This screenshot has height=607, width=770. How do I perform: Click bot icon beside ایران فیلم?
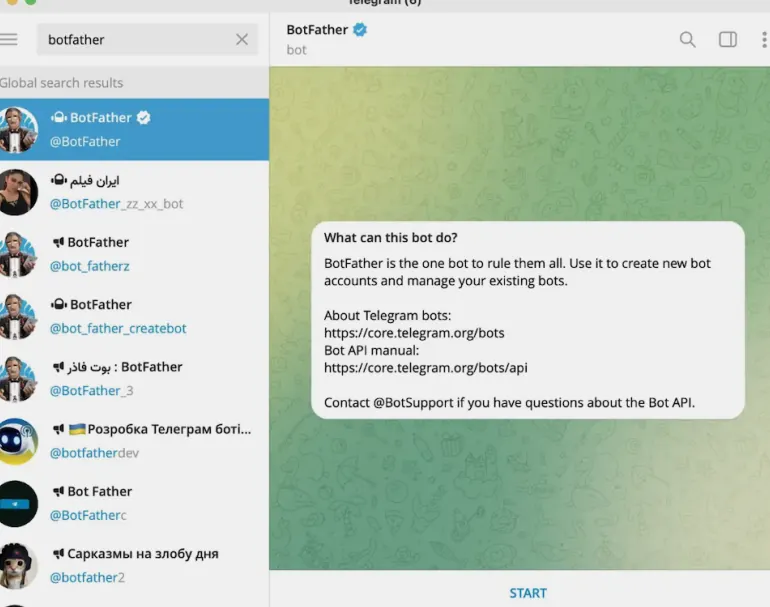coord(58,180)
